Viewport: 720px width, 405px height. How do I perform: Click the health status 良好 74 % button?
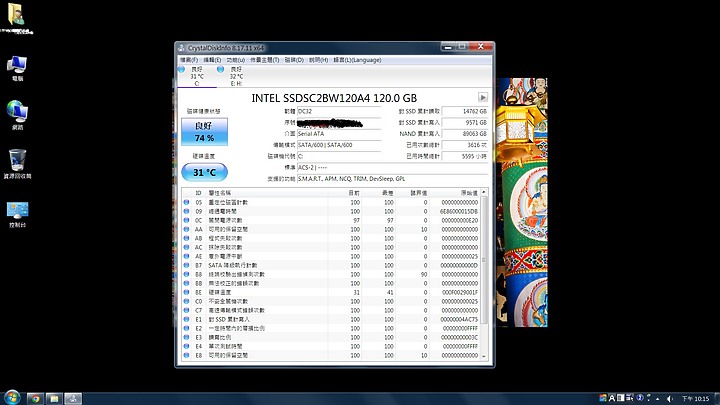coord(204,132)
